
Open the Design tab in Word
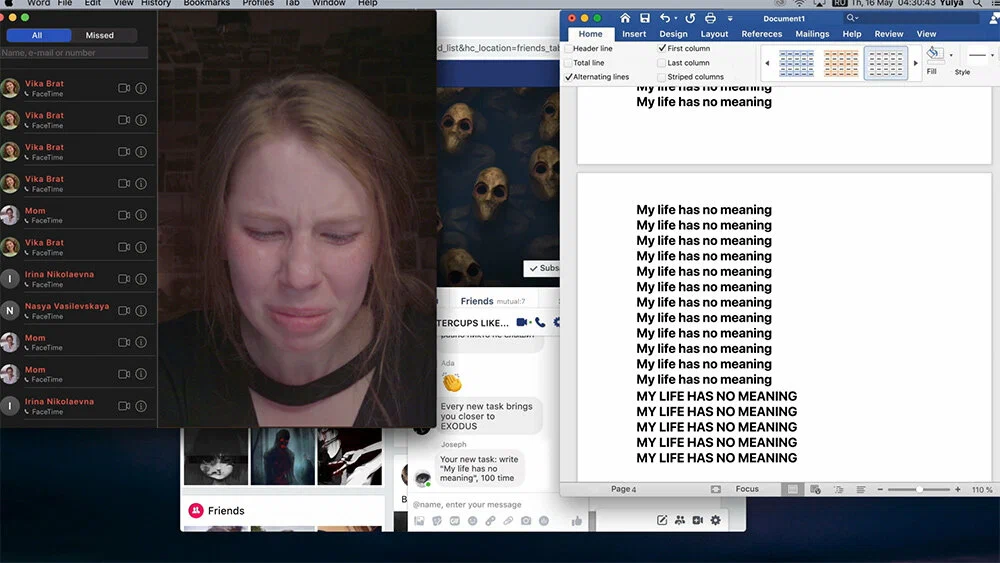coord(673,34)
